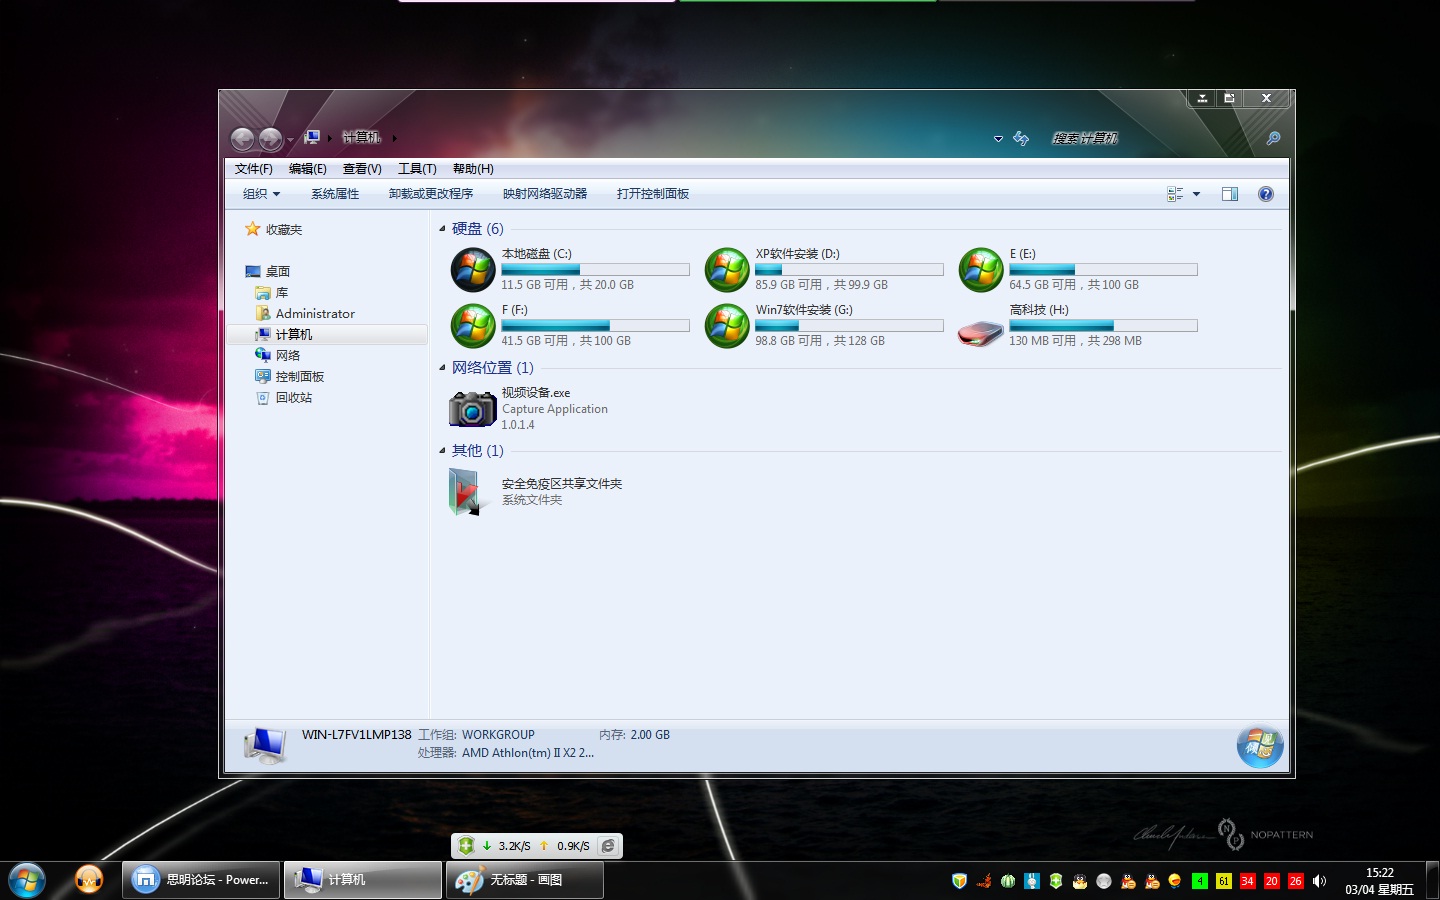Select 回收站 in the navigation pane
The width and height of the screenshot is (1440, 900).
coord(293,398)
